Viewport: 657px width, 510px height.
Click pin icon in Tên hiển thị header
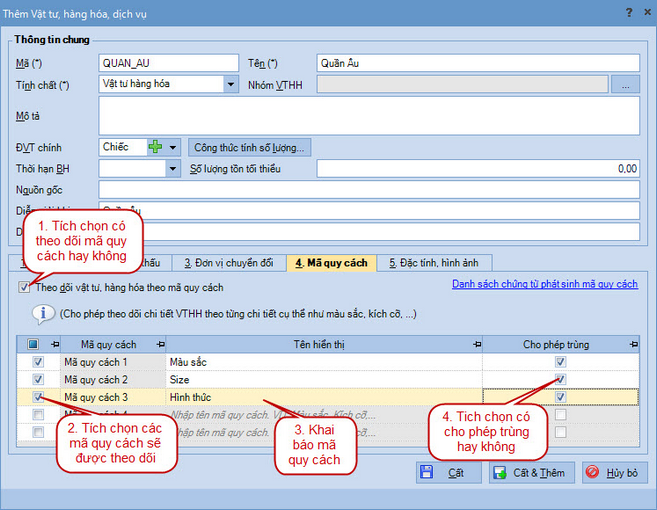pos(477,344)
